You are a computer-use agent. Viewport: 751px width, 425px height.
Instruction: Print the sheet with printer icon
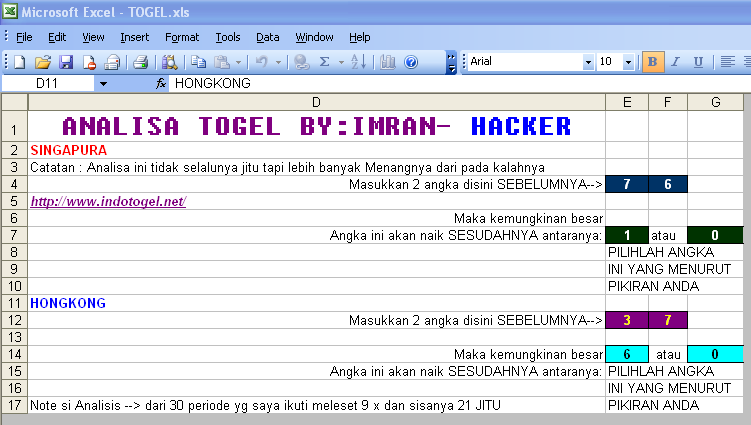click(140, 62)
